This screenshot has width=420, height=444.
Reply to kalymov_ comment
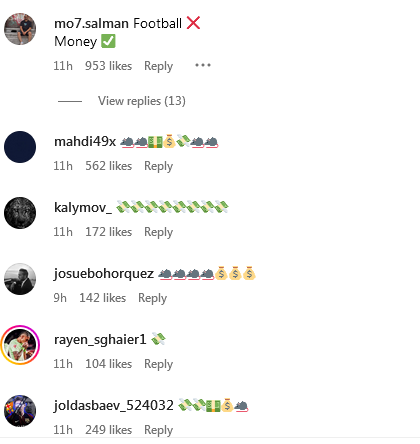[x=159, y=232]
